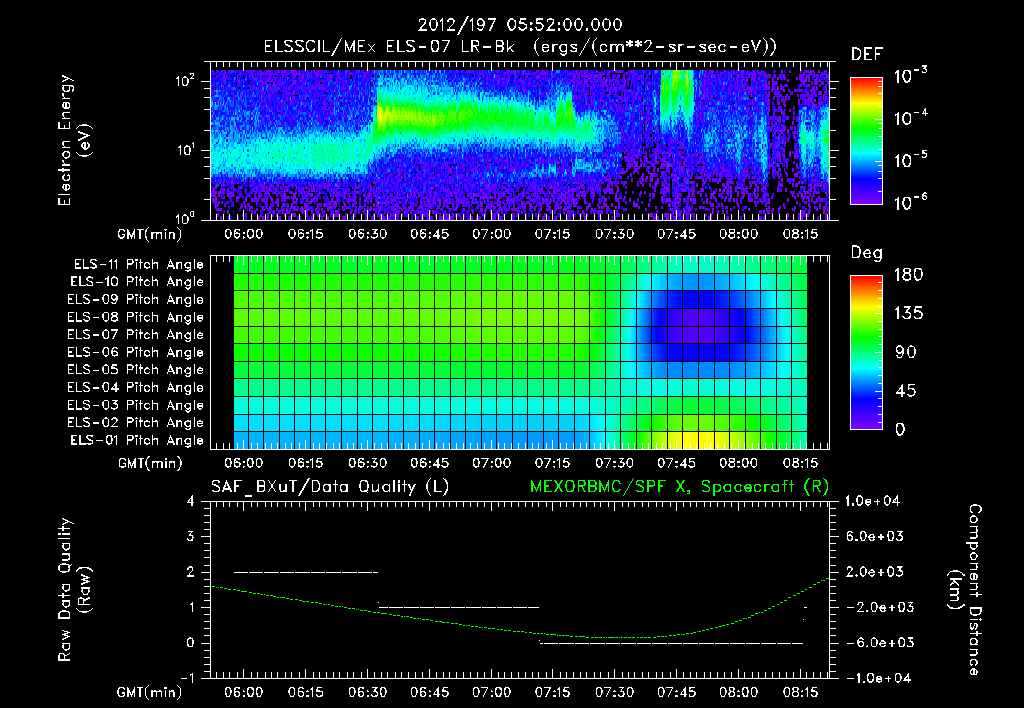1024x708 pixels.
Task: Click the 3 tick on data quality axis
Action: (191, 537)
